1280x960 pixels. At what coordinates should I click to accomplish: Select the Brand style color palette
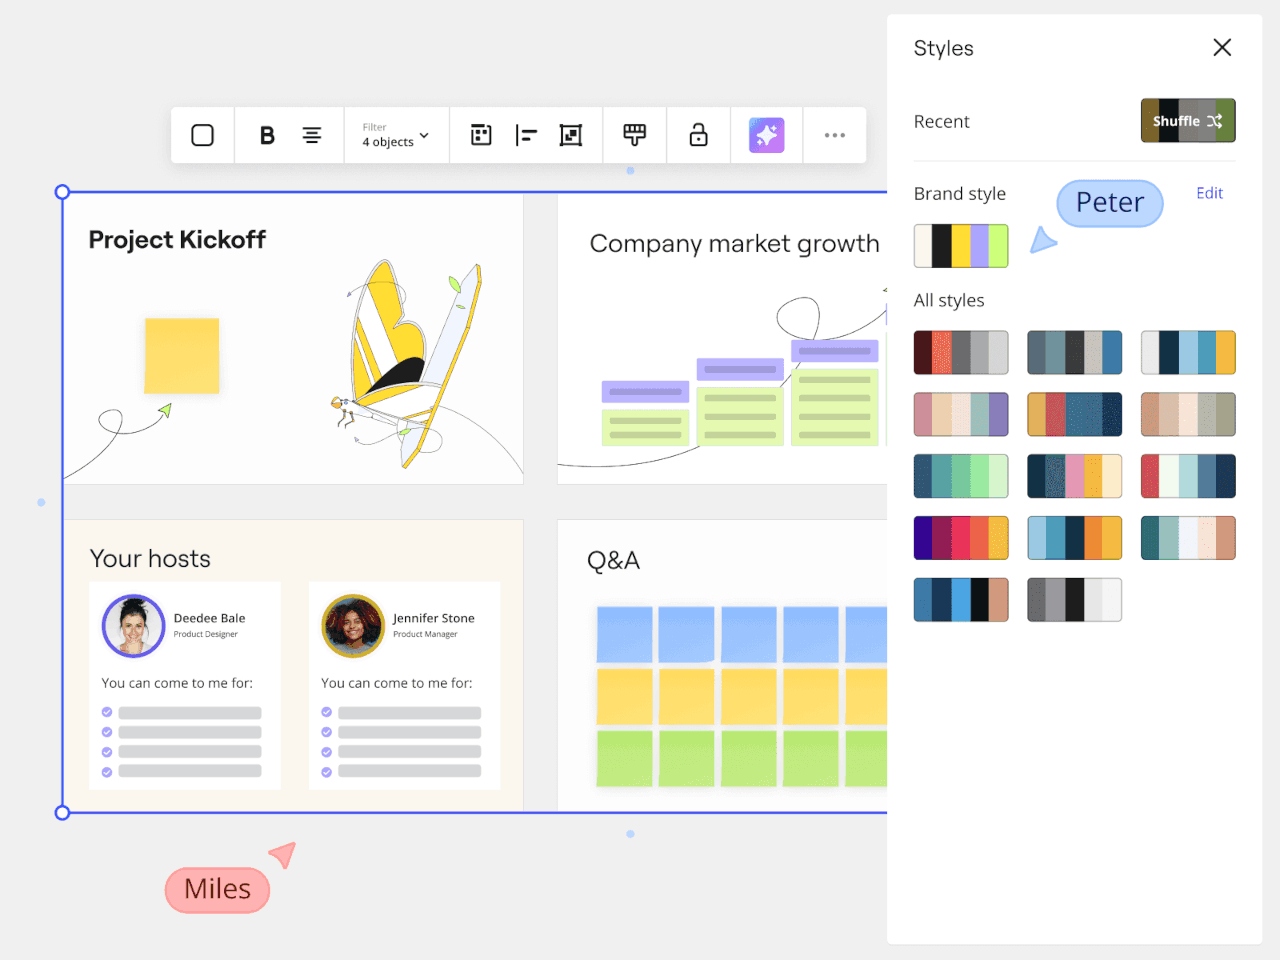pyautogui.click(x=960, y=246)
